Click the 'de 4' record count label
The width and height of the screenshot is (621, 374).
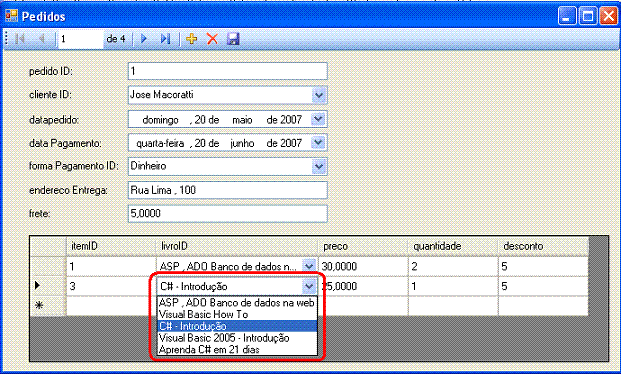coord(116,39)
